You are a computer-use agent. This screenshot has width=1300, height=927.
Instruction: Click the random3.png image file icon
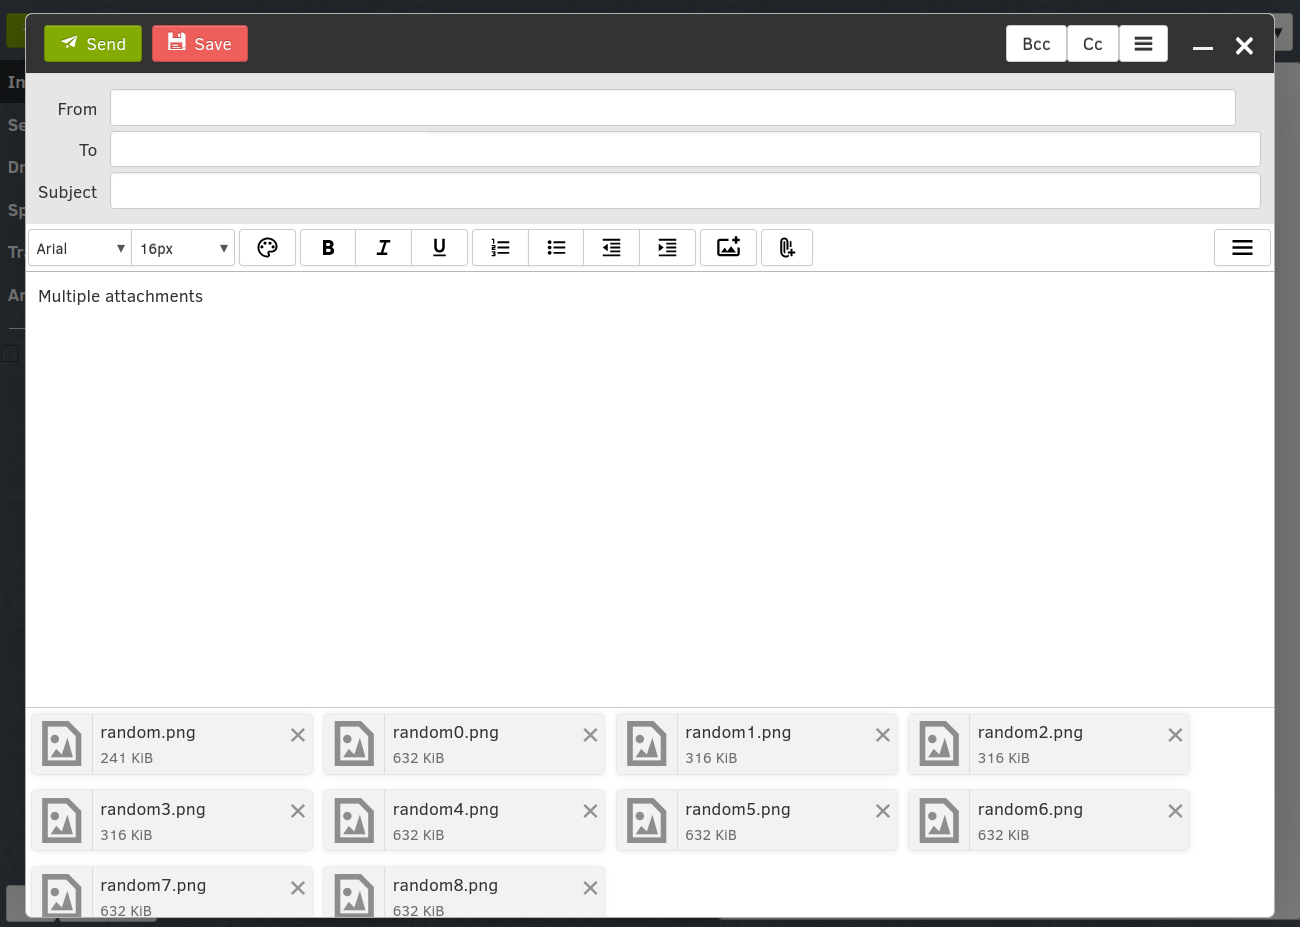click(62, 820)
